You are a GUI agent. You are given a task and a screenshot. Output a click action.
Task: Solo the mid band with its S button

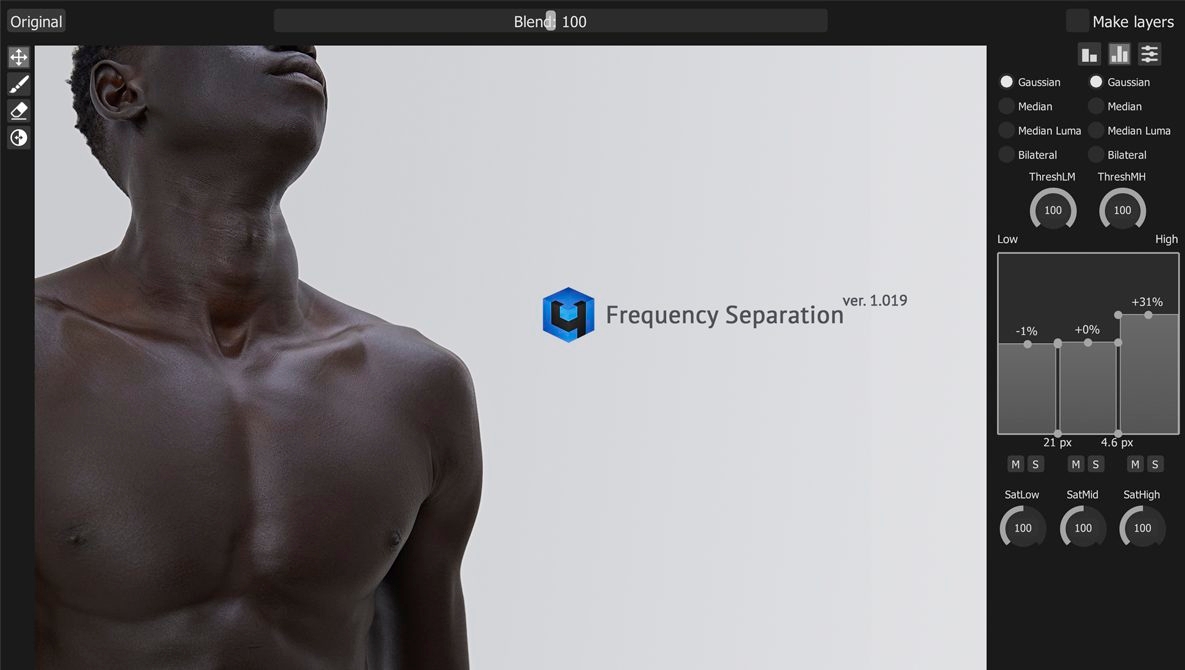(1095, 464)
